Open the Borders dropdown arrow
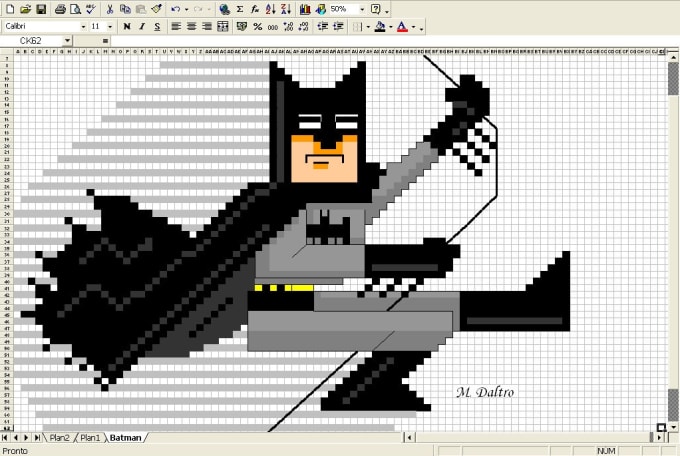The width and height of the screenshot is (680, 456). click(x=368, y=27)
